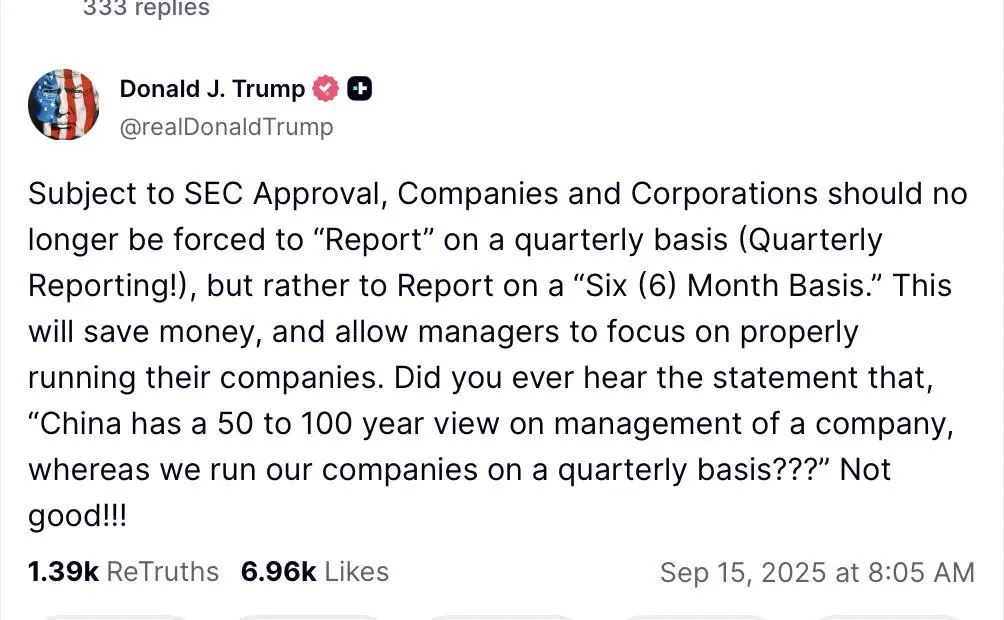Click the middle pill button in the bottom action row

pos(501,617)
